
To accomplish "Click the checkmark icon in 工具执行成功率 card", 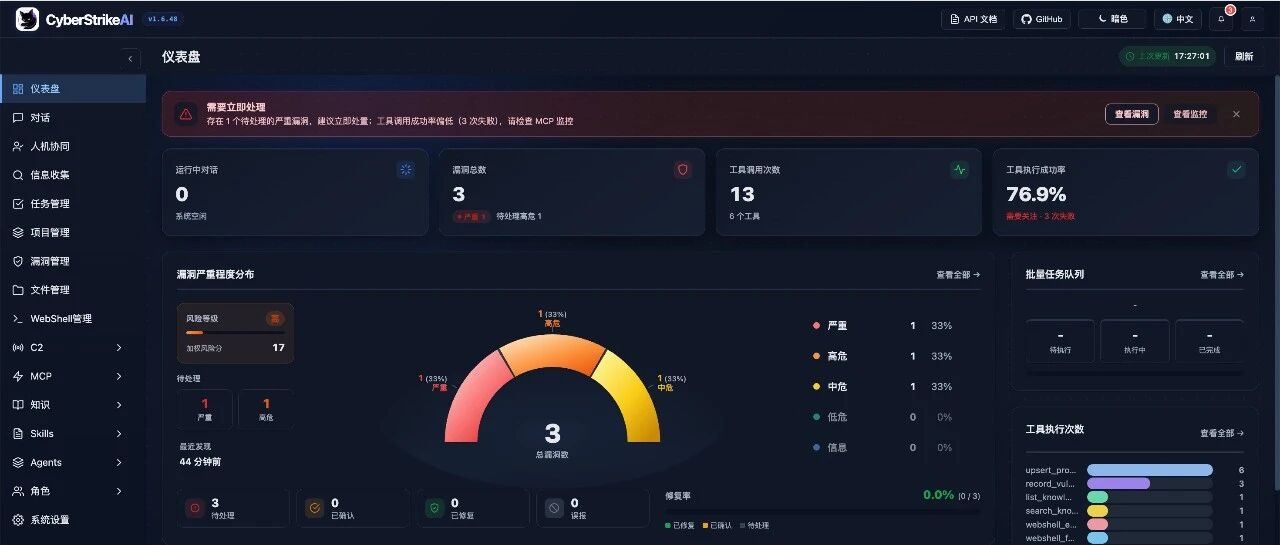I will pyautogui.click(x=1237, y=170).
